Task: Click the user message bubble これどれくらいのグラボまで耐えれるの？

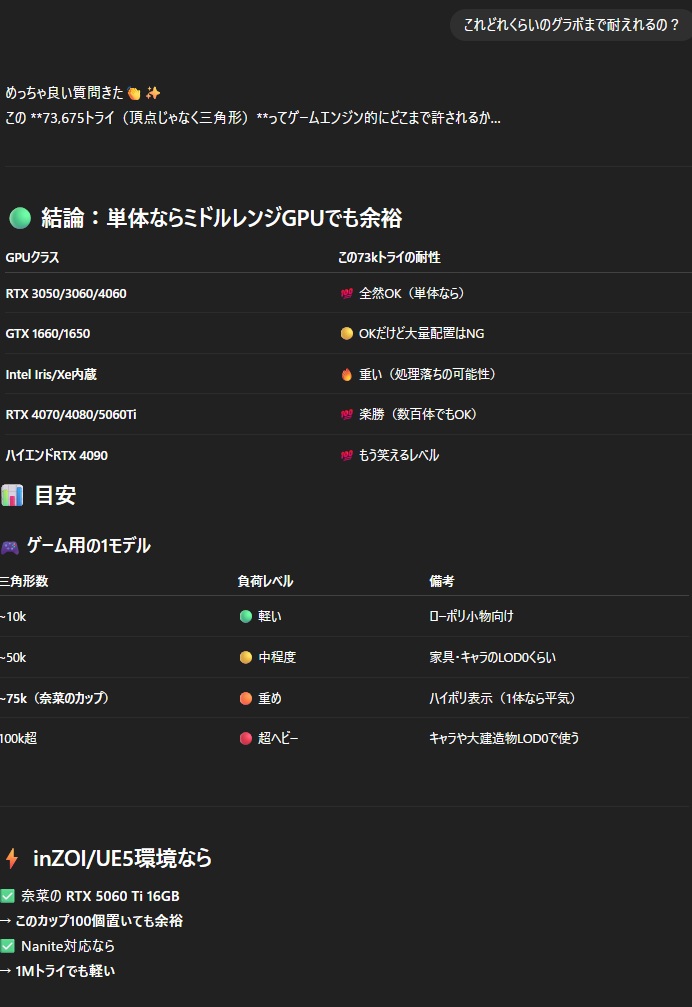Action: tap(571, 25)
